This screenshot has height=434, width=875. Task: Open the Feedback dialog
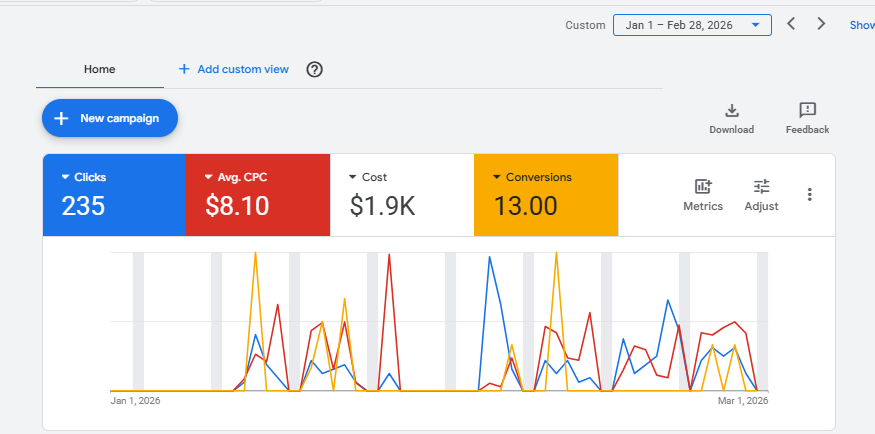807,119
